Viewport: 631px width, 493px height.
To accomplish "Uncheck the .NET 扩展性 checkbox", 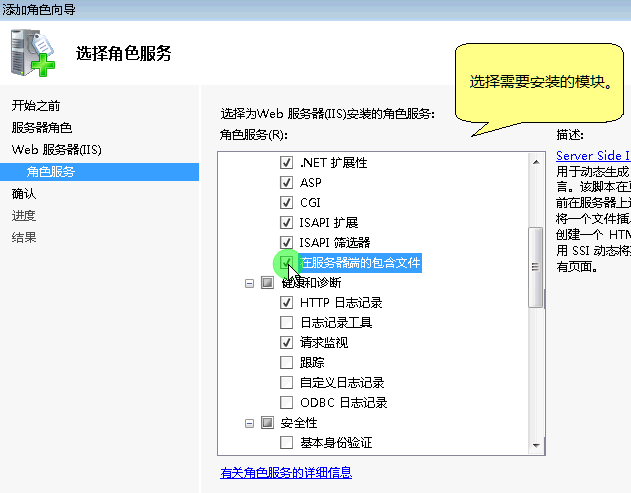I will (287, 163).
